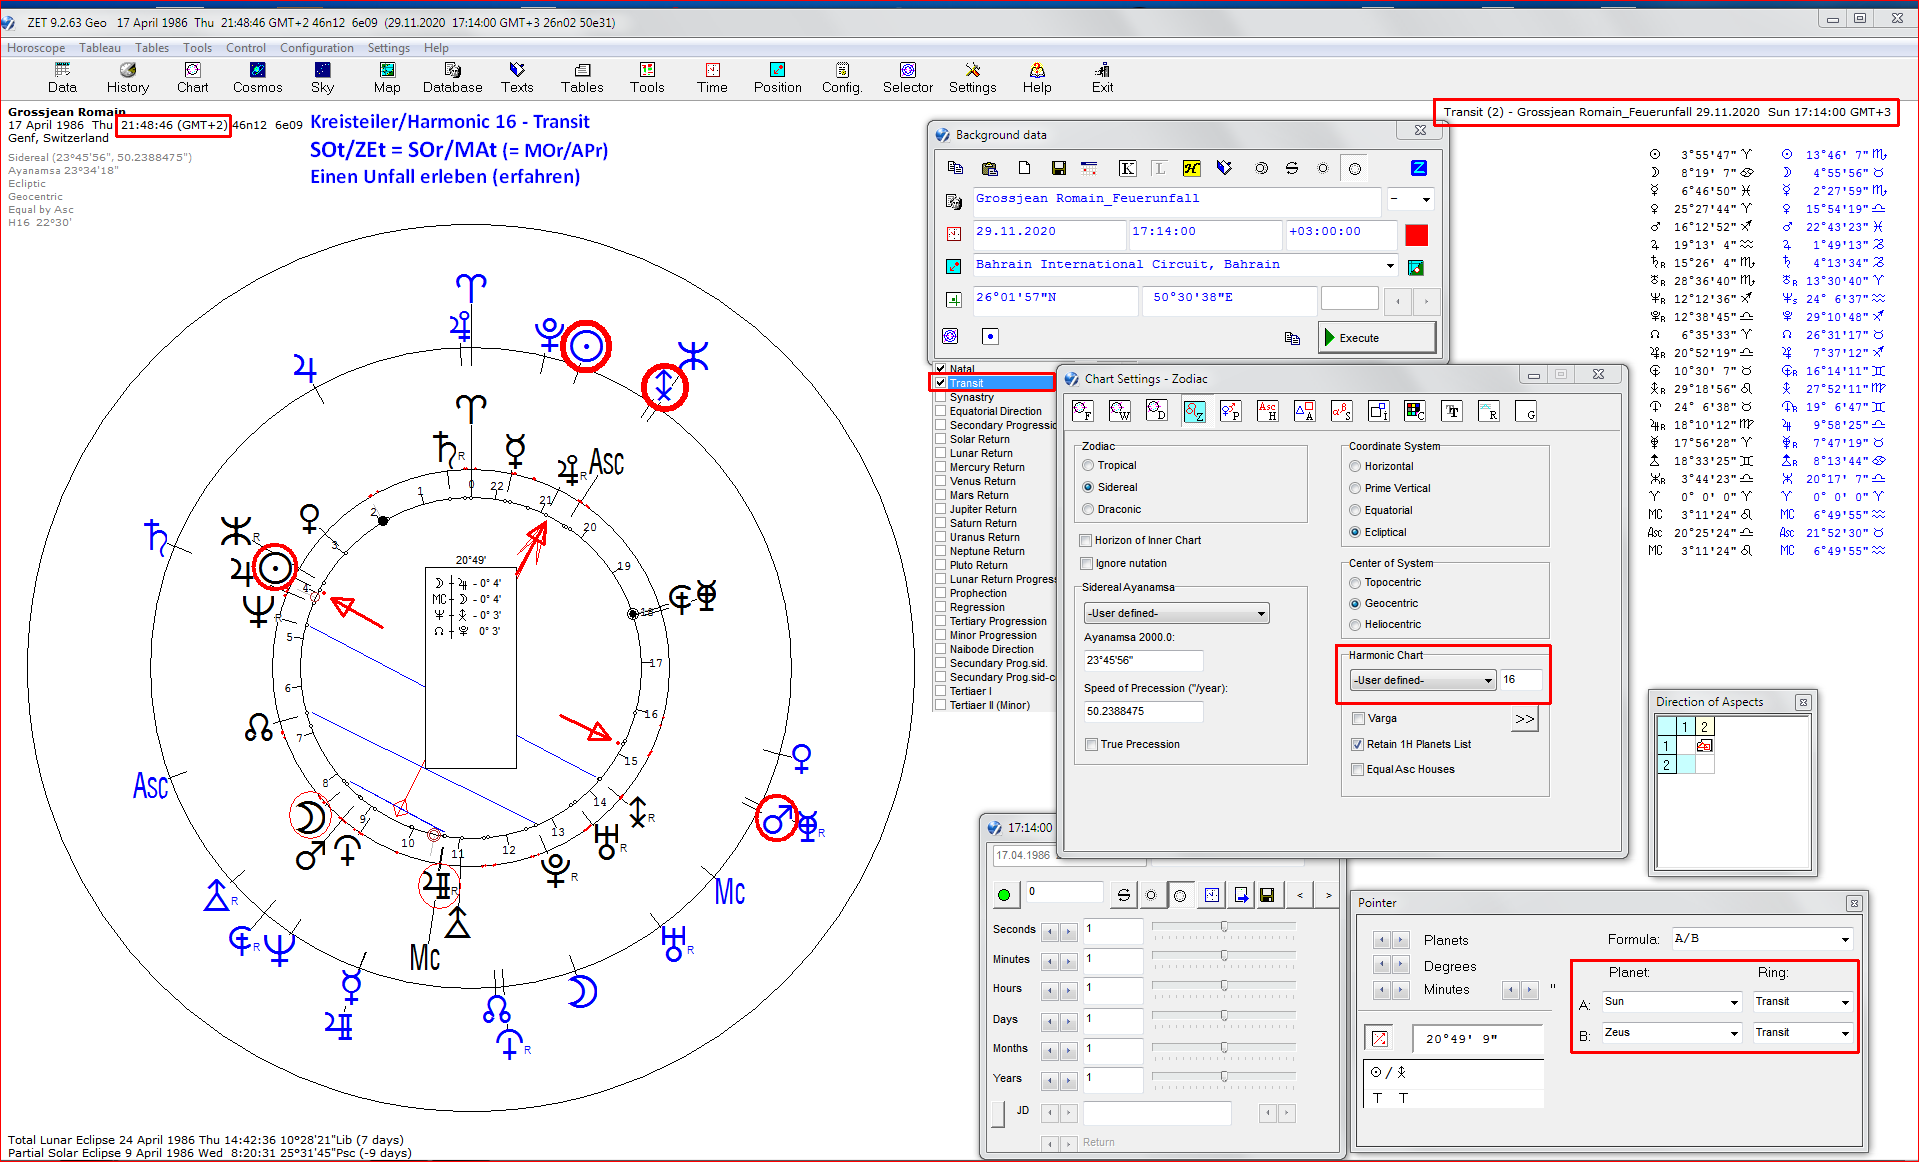This screenshot has height=1162, width=1919.
Task: Expand the Bahrain location dropdown
Action: click(1389, 265)
